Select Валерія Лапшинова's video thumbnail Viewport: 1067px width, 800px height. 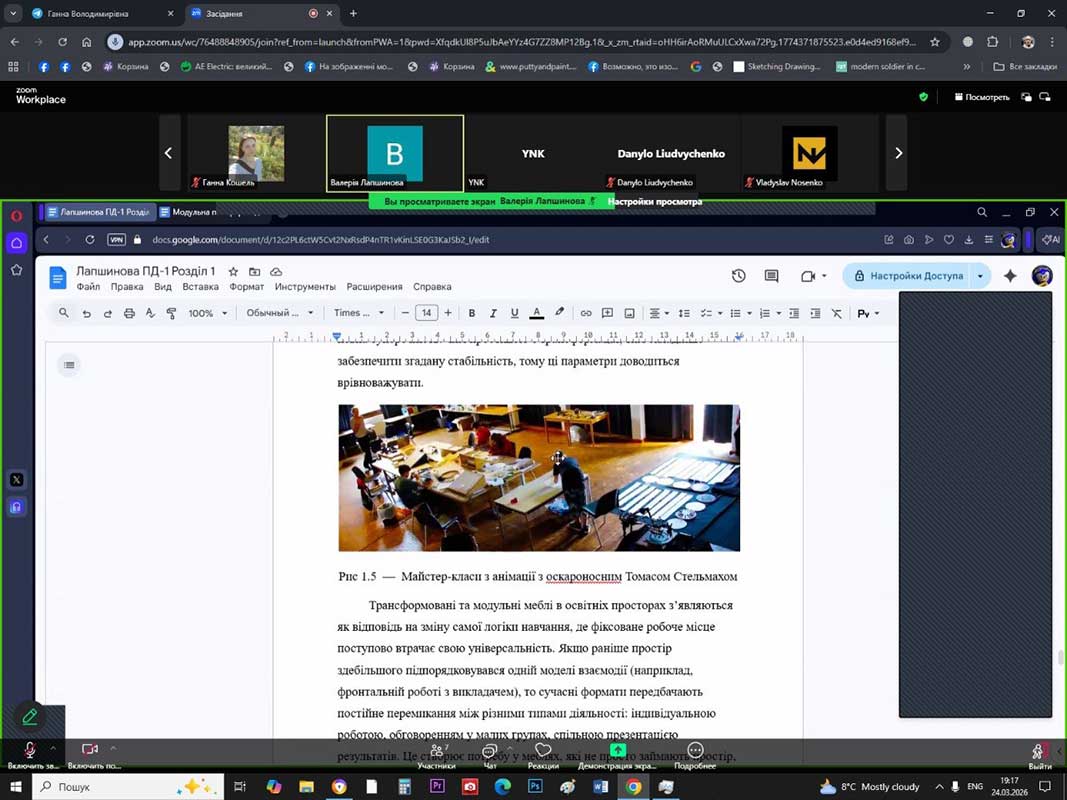395,153
